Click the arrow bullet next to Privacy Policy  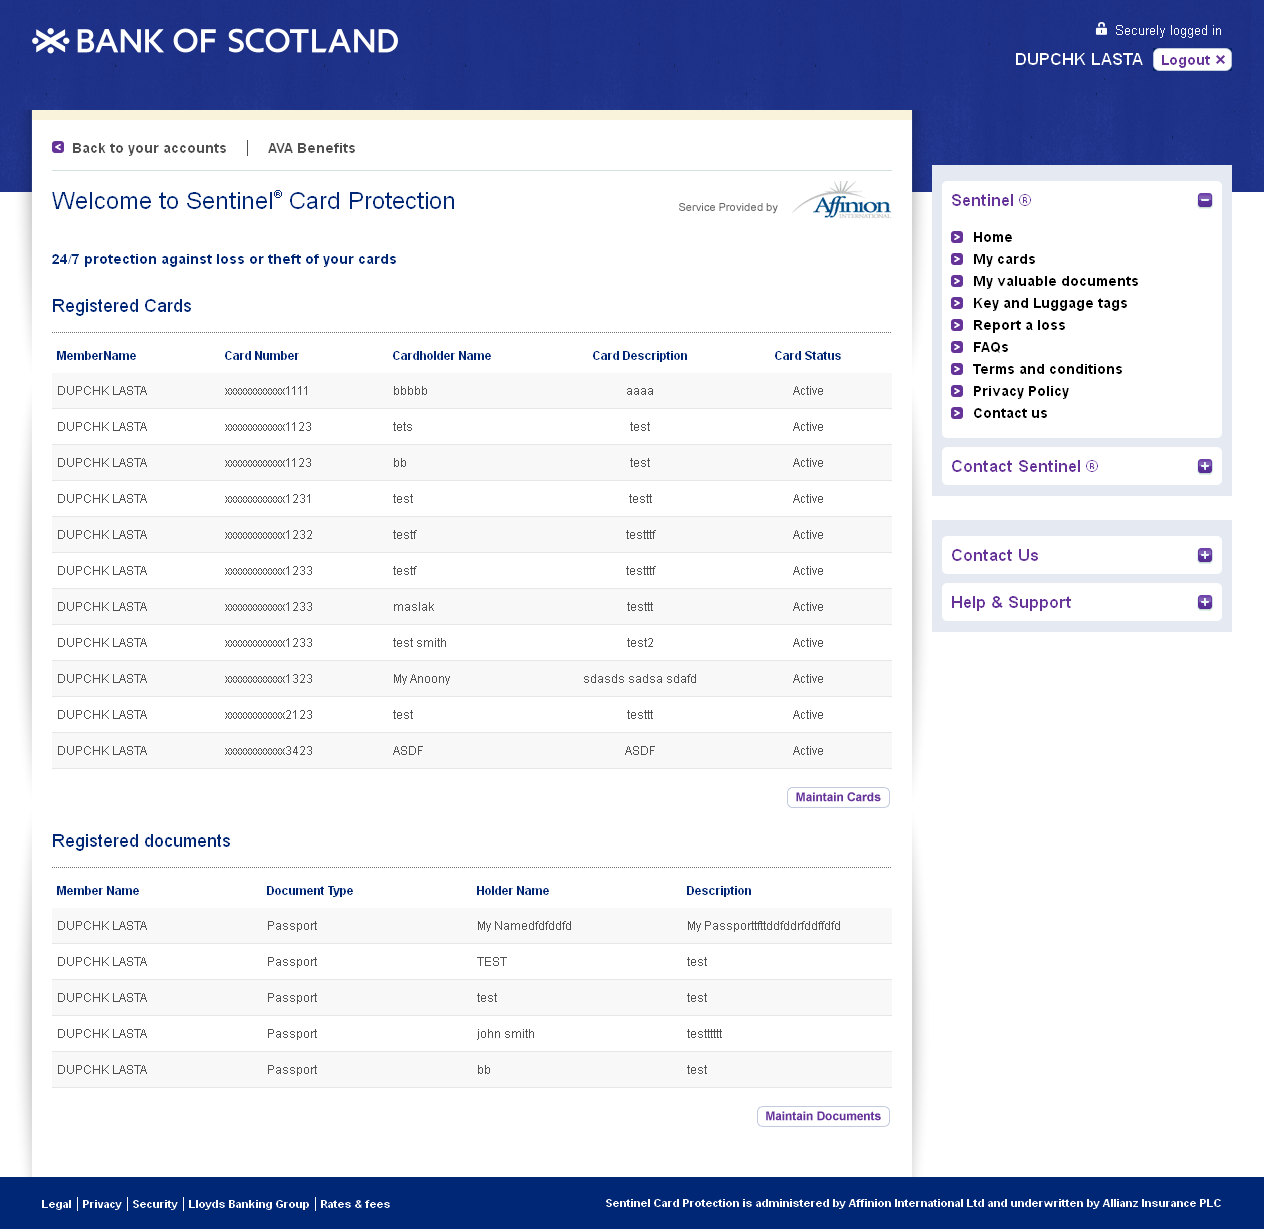pos(957,391)
